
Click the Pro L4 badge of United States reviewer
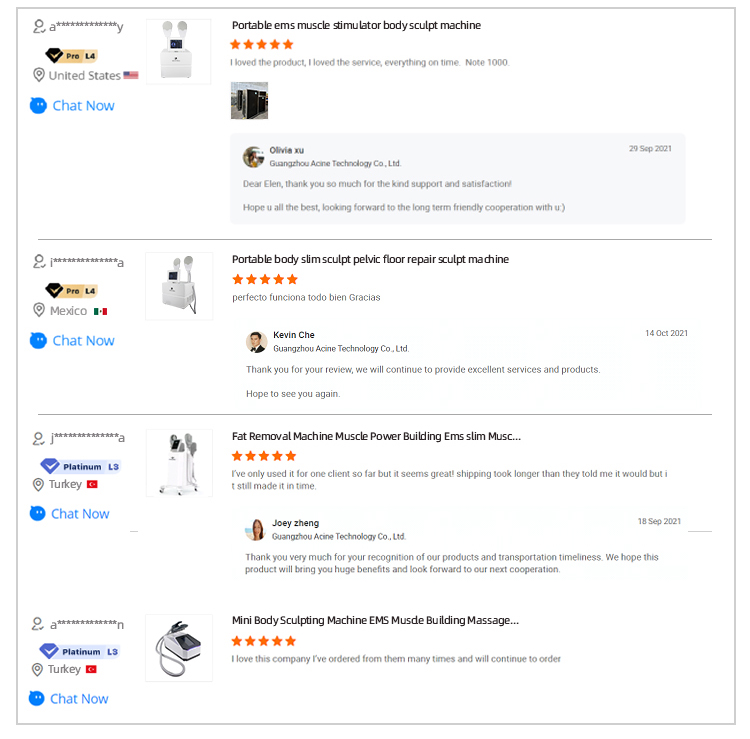72,56
